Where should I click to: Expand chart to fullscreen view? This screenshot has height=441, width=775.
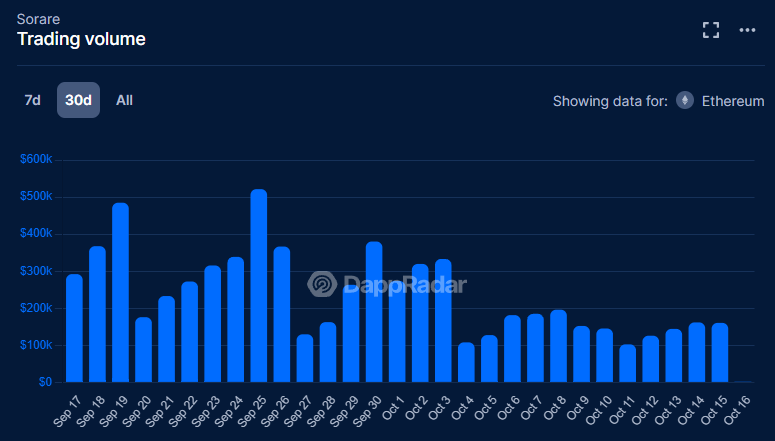pyautogui.click(x=711, y=30)
